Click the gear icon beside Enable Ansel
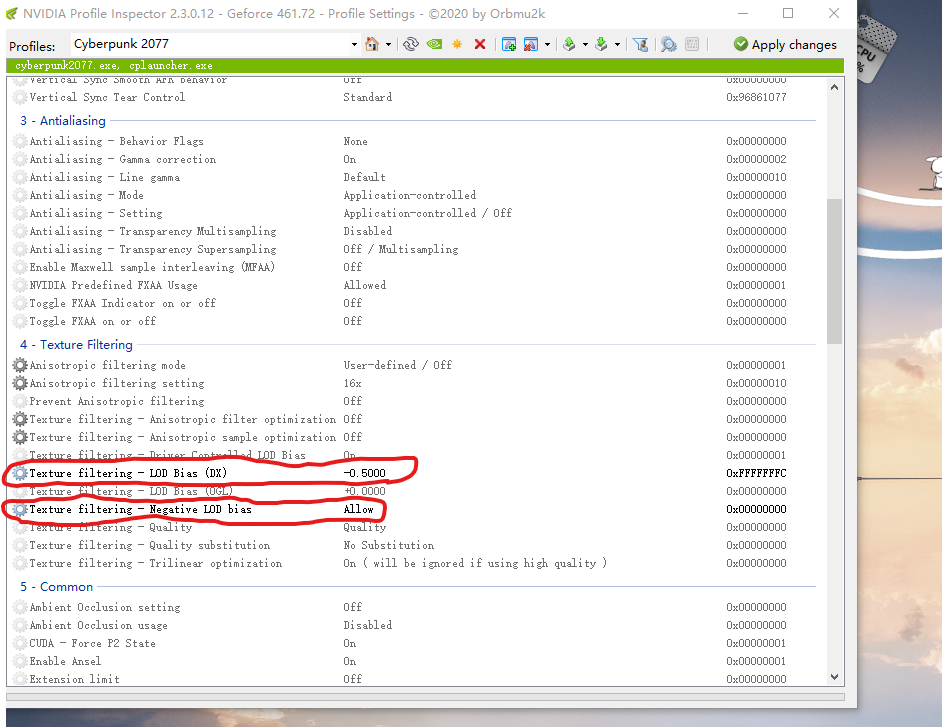The width and height of the screenshot is (942, 727). coord(20,661)
